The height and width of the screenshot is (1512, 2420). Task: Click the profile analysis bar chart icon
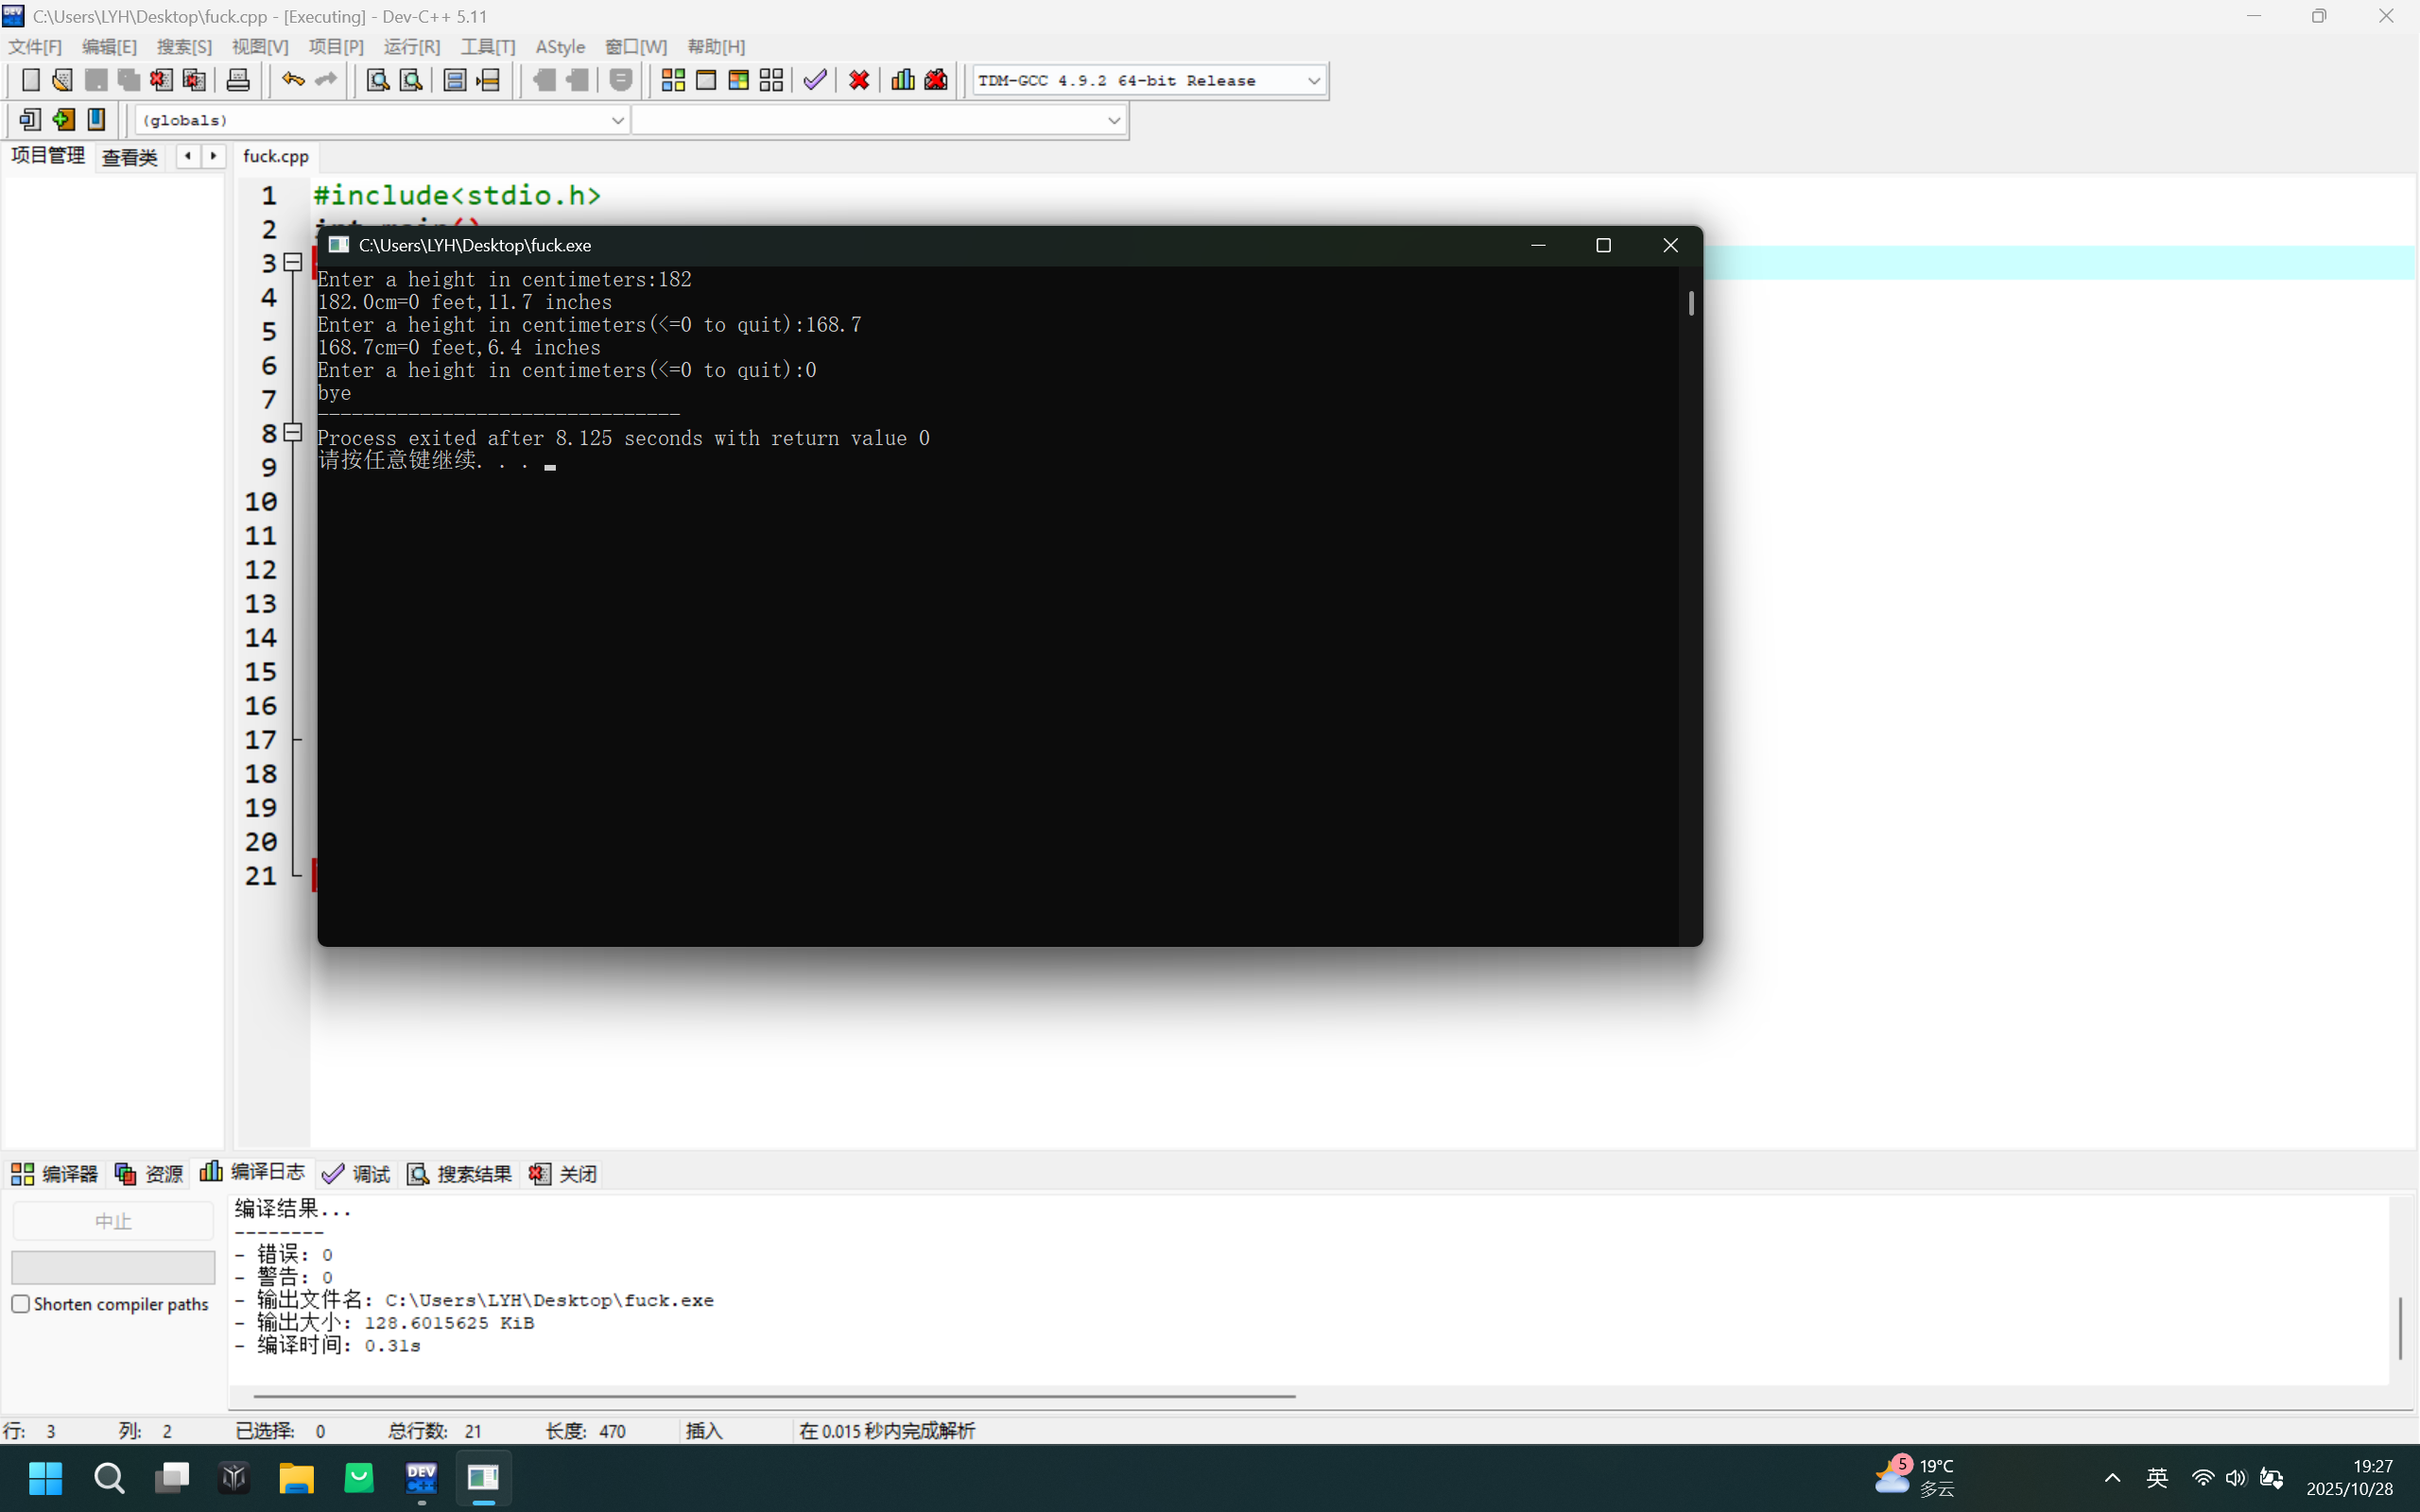click(902, 80)
